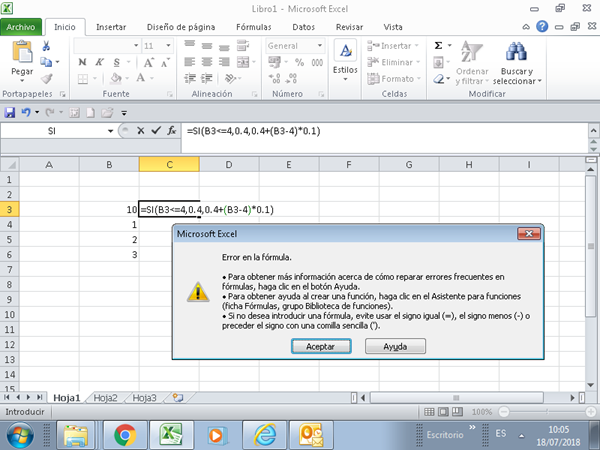Open Buscar y seleccionar menu
600x450 pixels.
pos(517,63)
